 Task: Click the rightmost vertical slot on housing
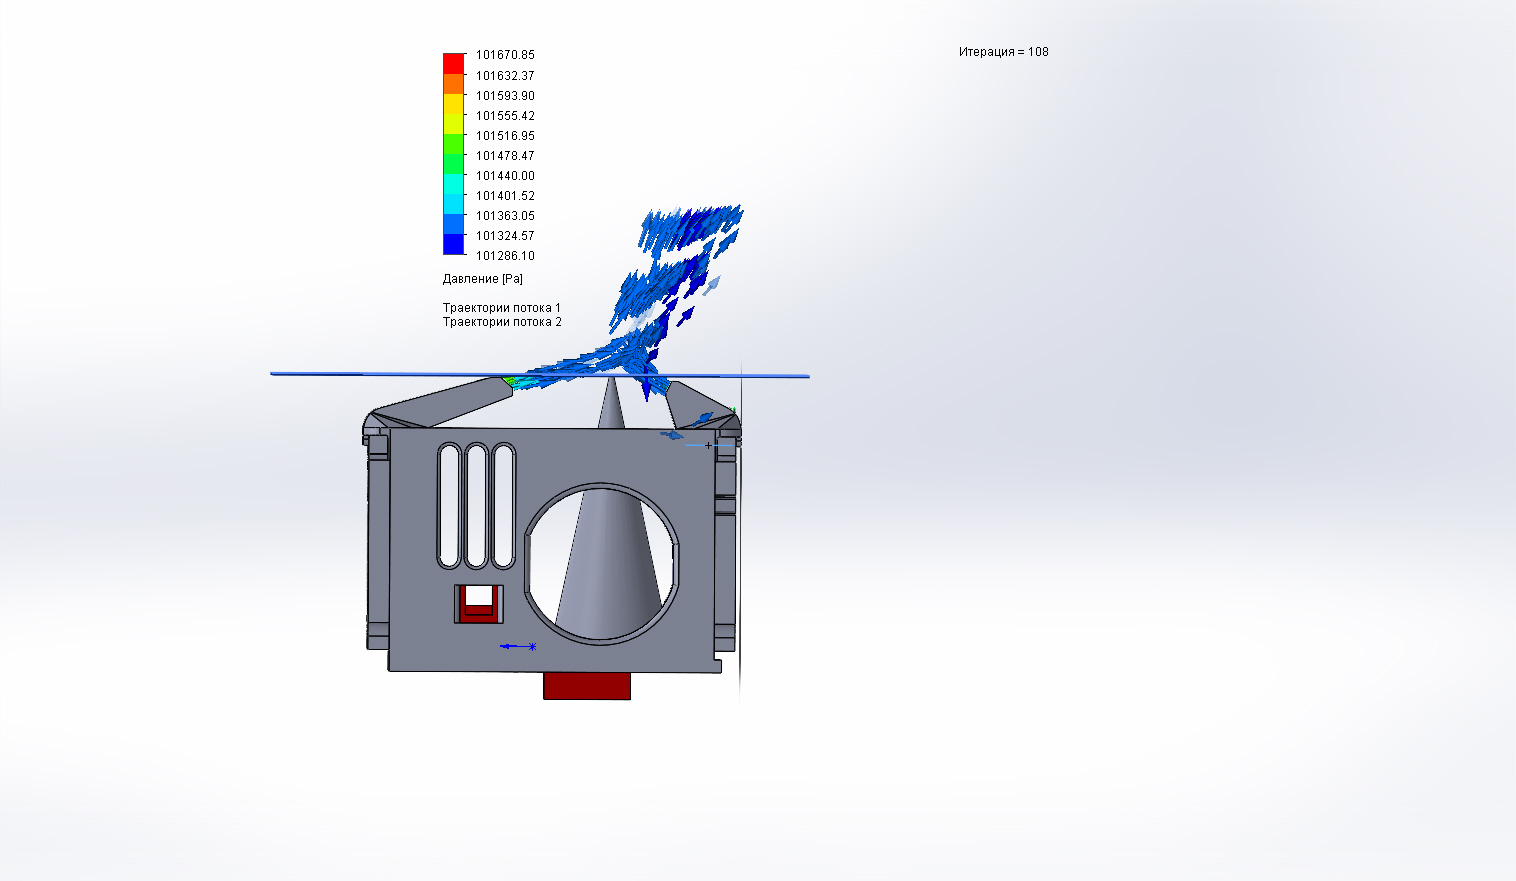click(x=505, y=506)
